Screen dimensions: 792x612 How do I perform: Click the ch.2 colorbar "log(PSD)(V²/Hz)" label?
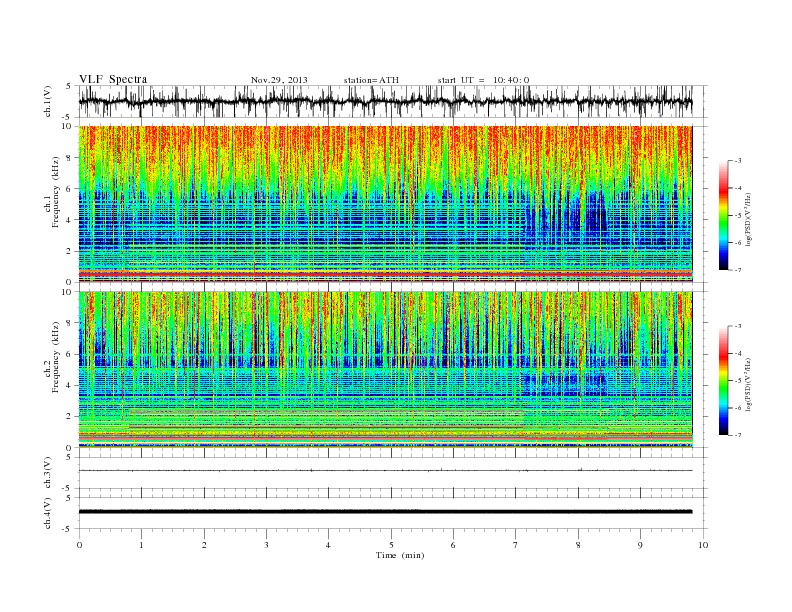(x=749, y=384)
